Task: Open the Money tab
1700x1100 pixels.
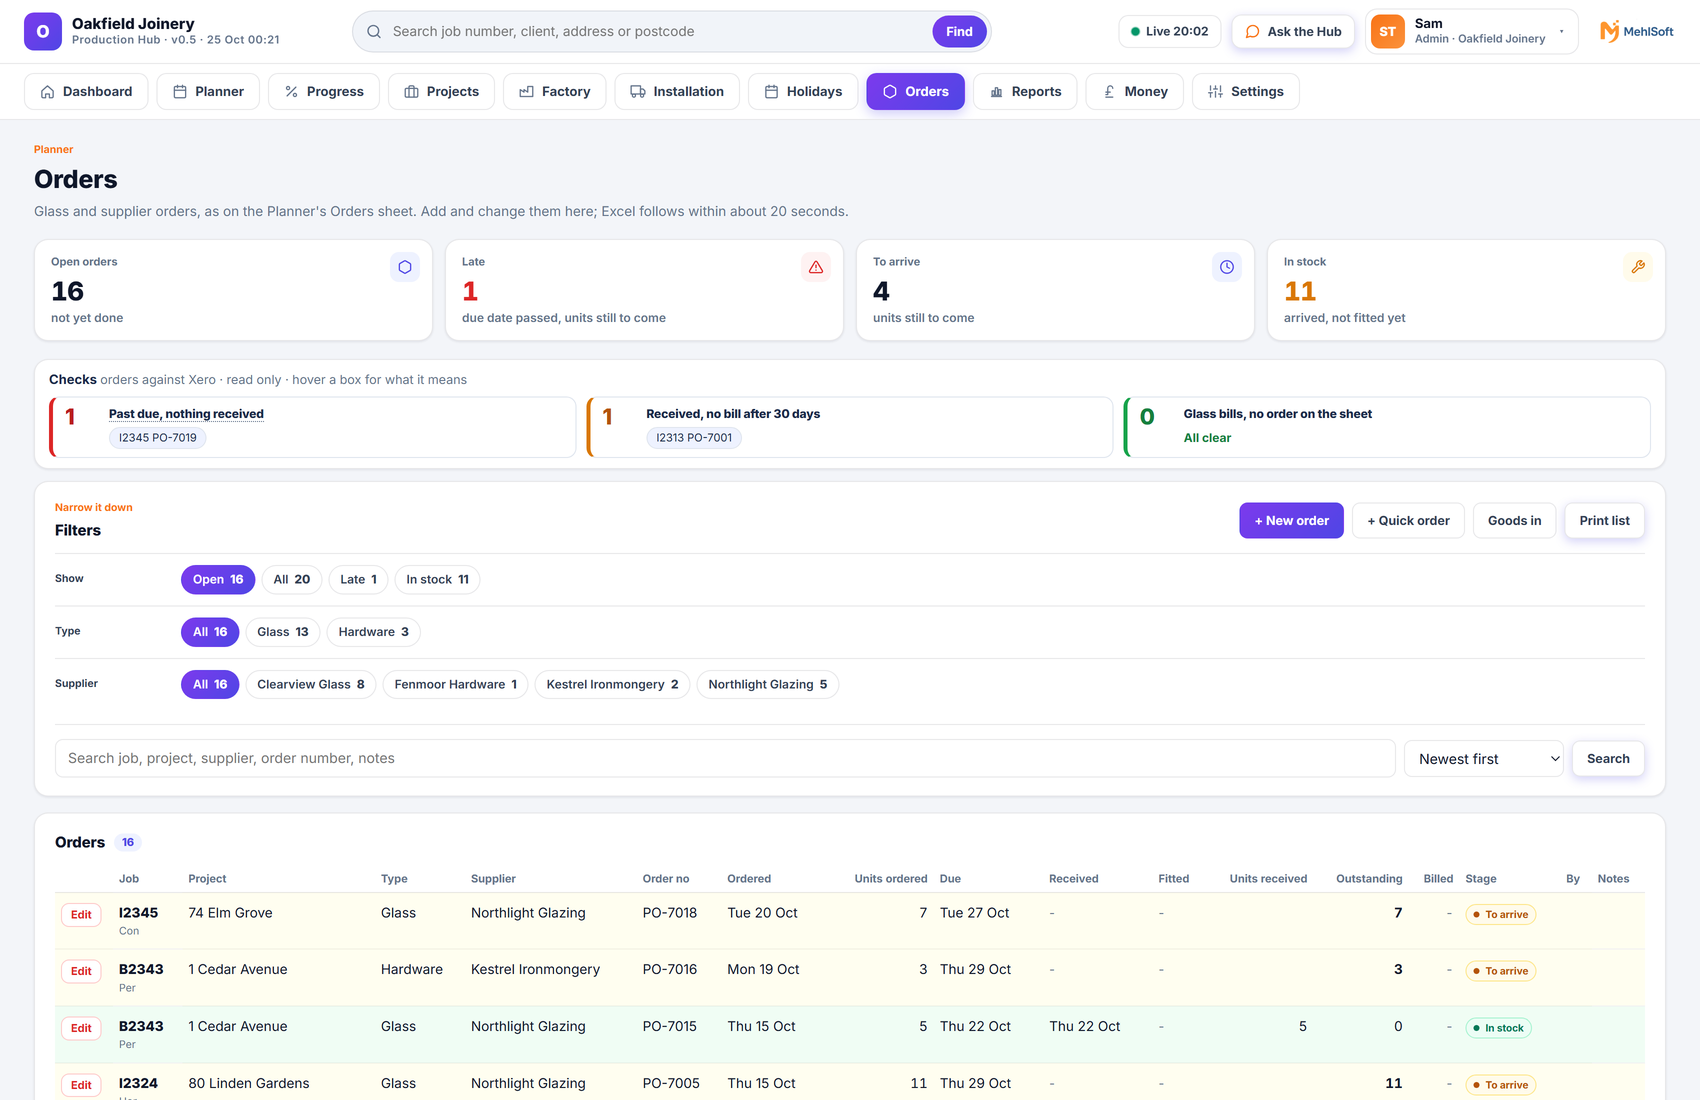Action: pos(1135,91)
